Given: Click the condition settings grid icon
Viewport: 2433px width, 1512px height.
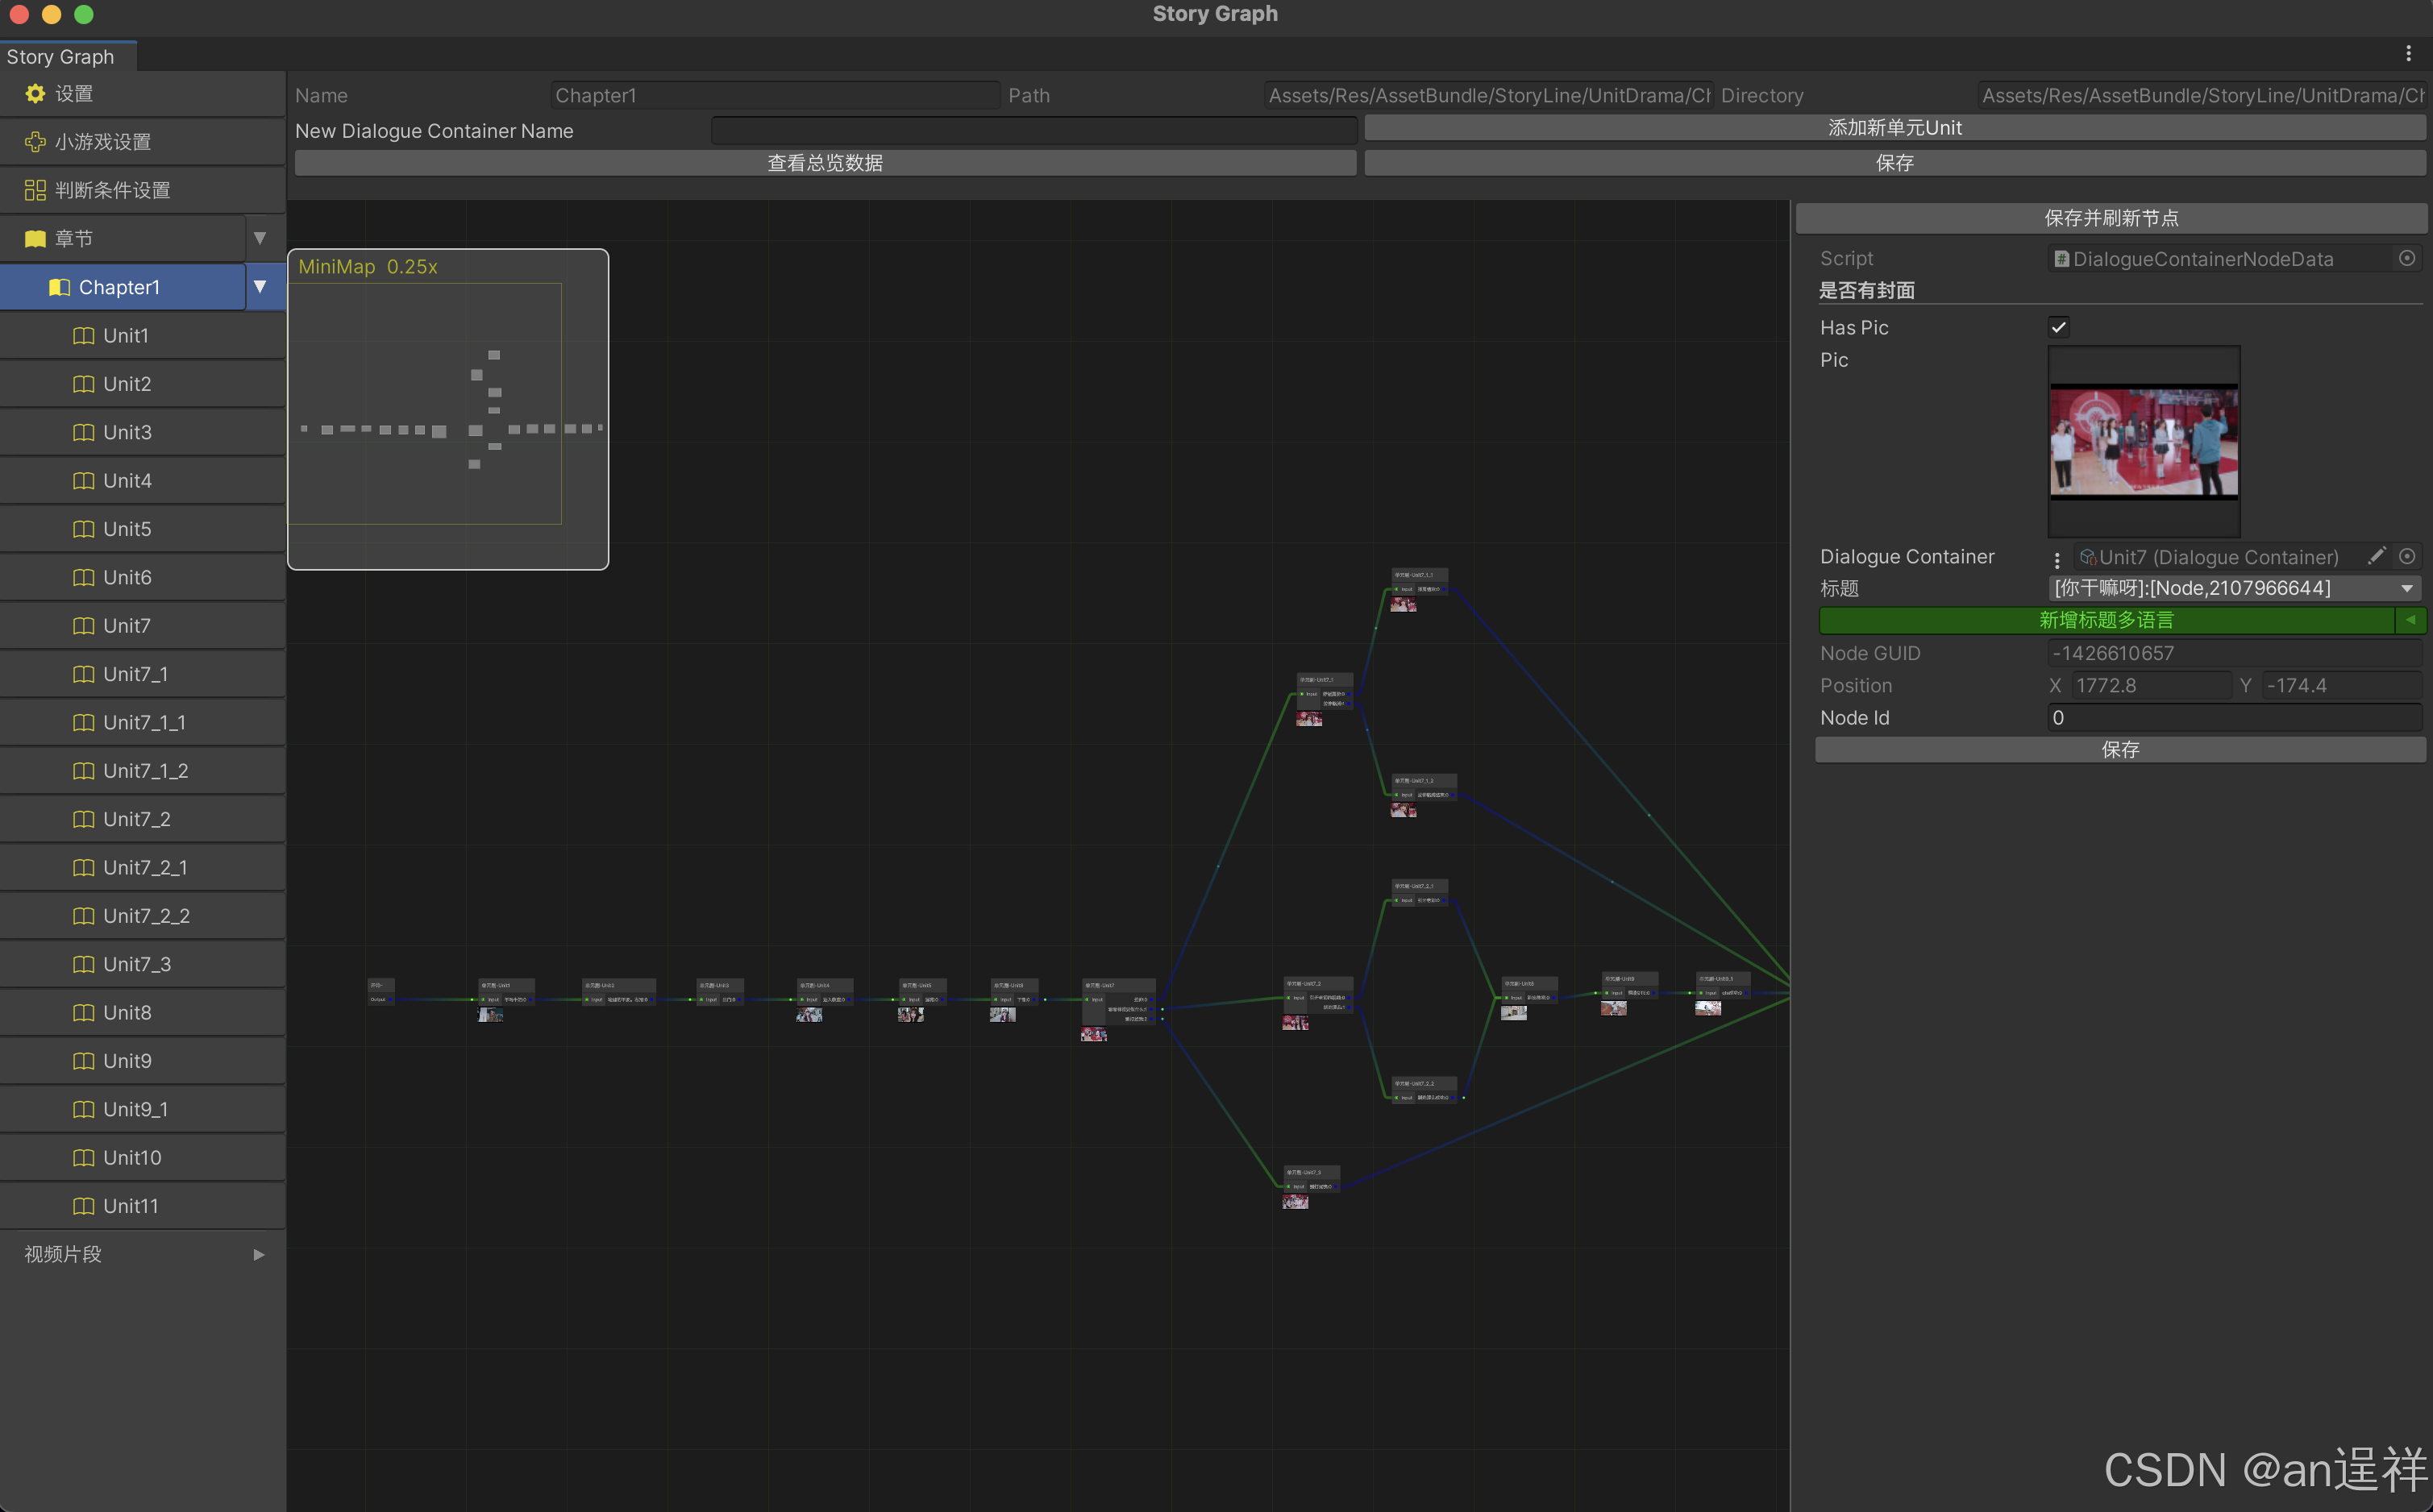Looking at the screenshot, I should coord(35,190).
